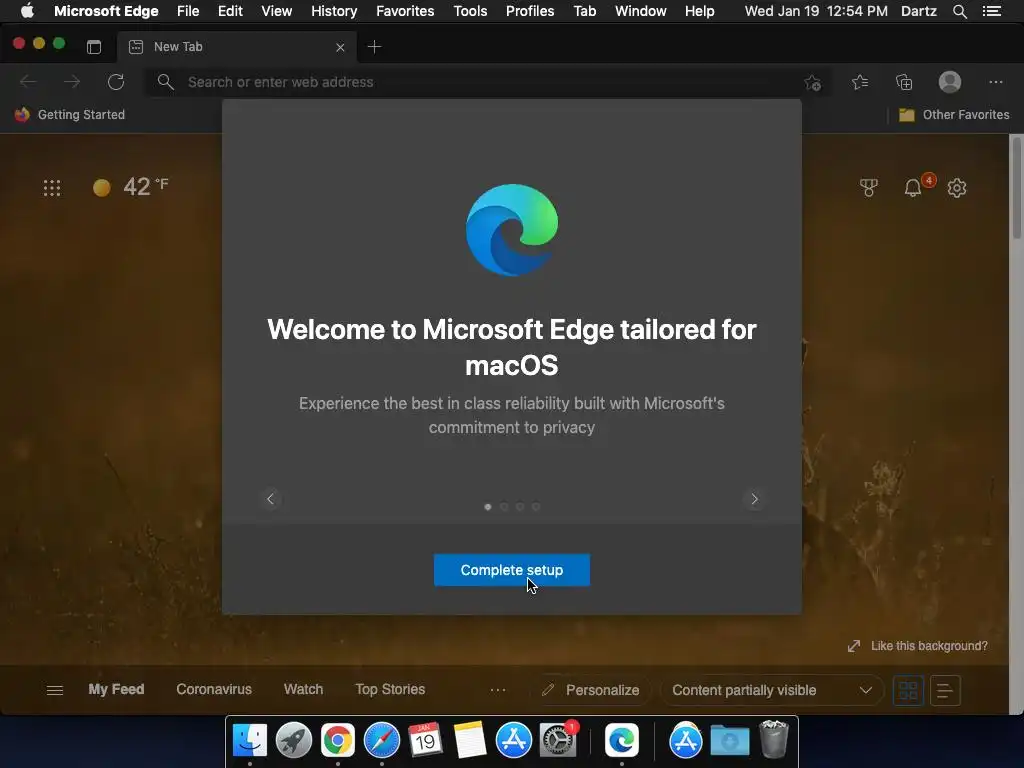Select the Coronavirus tab
The image size is (1024, 768).
[x=214, y=690]
